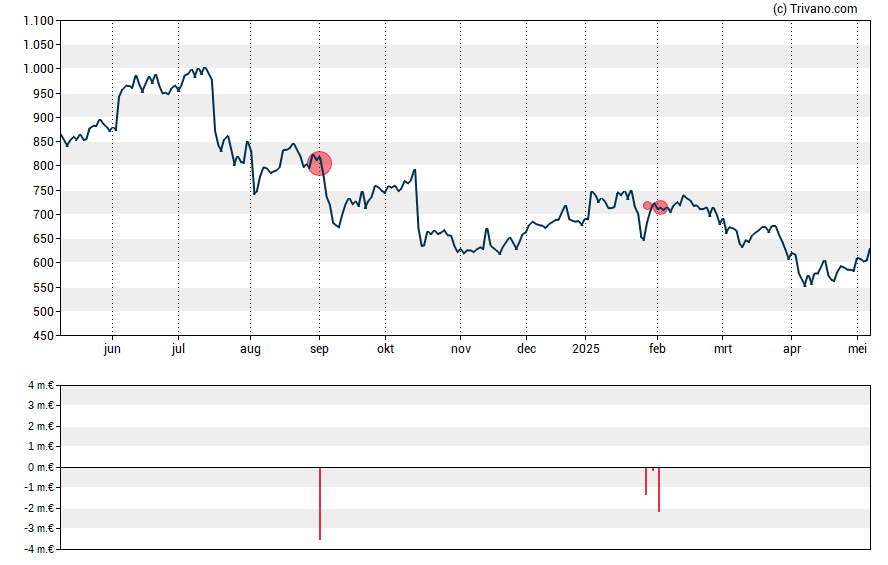Click the 'apr' axis label
The width and height of the screenshot is (888, 565).
[x=792, y=349]
